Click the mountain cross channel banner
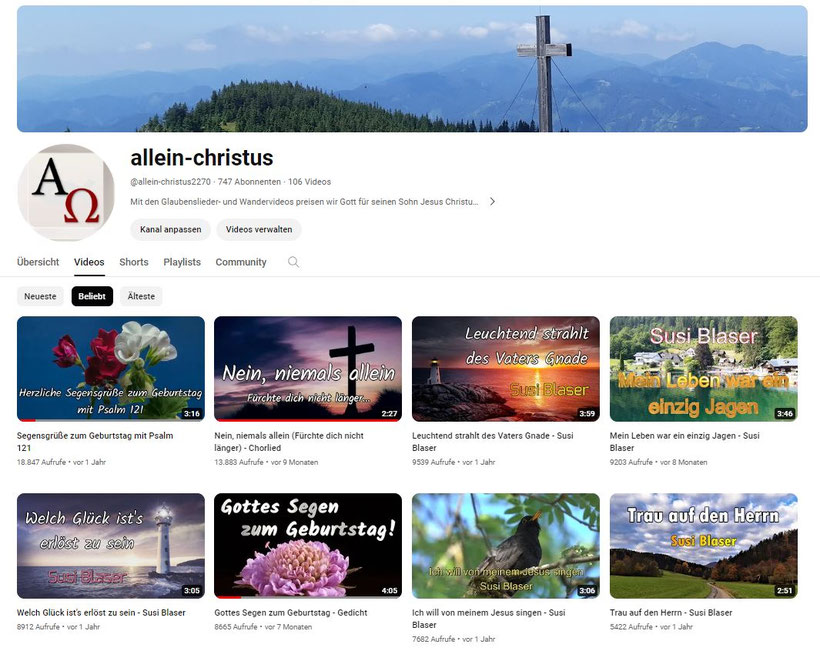The width and height of the screenshot is (820, 651). (x=412, y=68)
